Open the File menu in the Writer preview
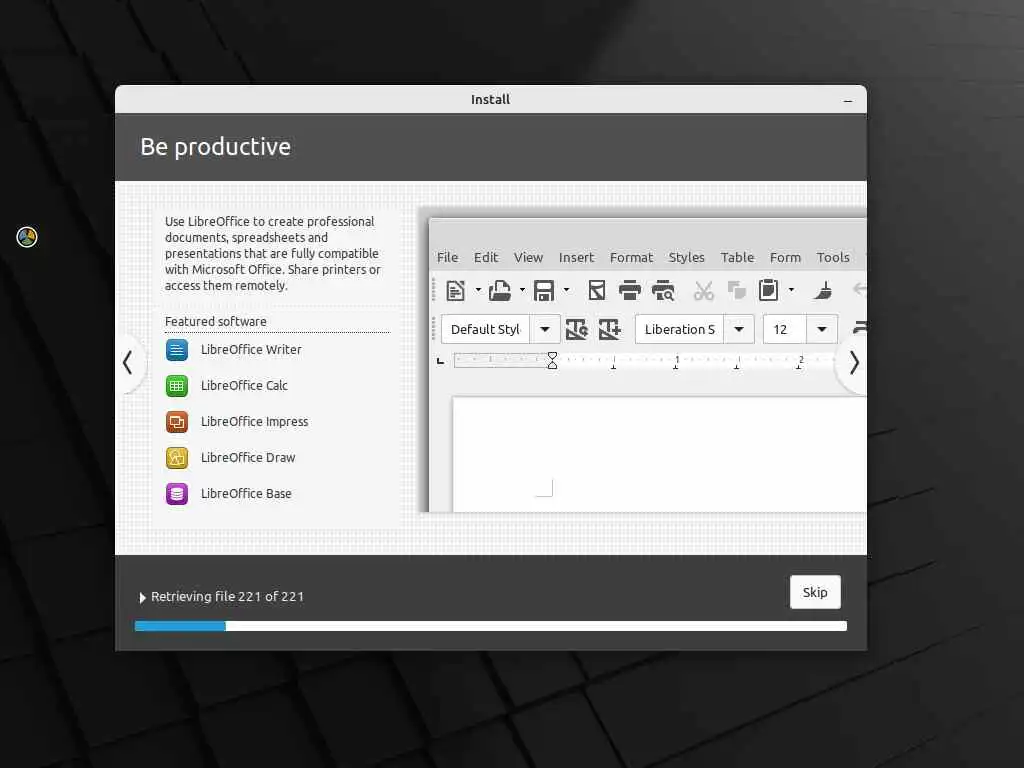Viewport: 1024px width, 768px height. click(x=447, y=257)
